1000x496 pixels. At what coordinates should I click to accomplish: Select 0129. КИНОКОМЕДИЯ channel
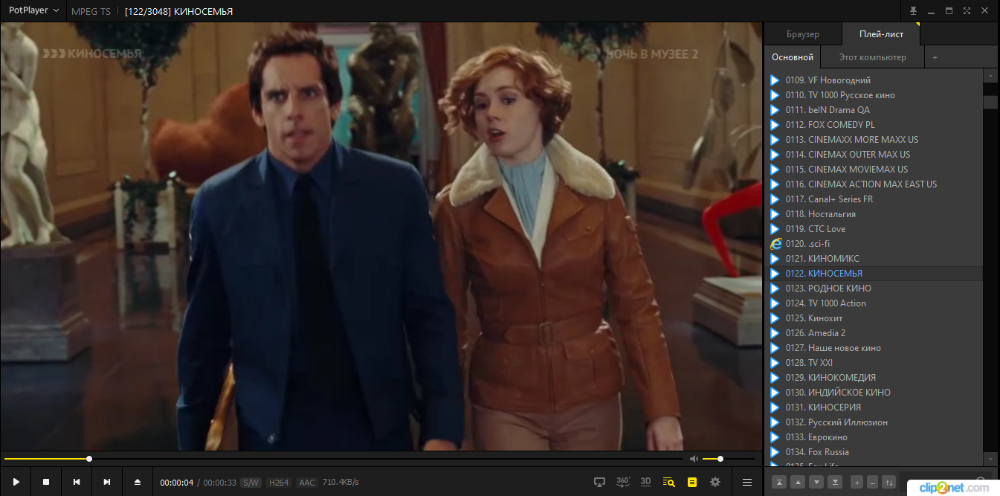(x=873, y=377)
